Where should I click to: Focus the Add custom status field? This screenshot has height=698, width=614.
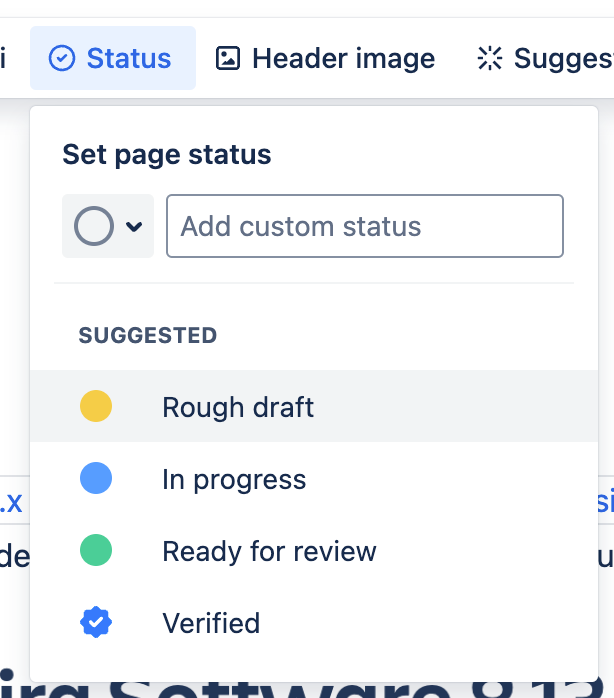(x=364, y=226)
